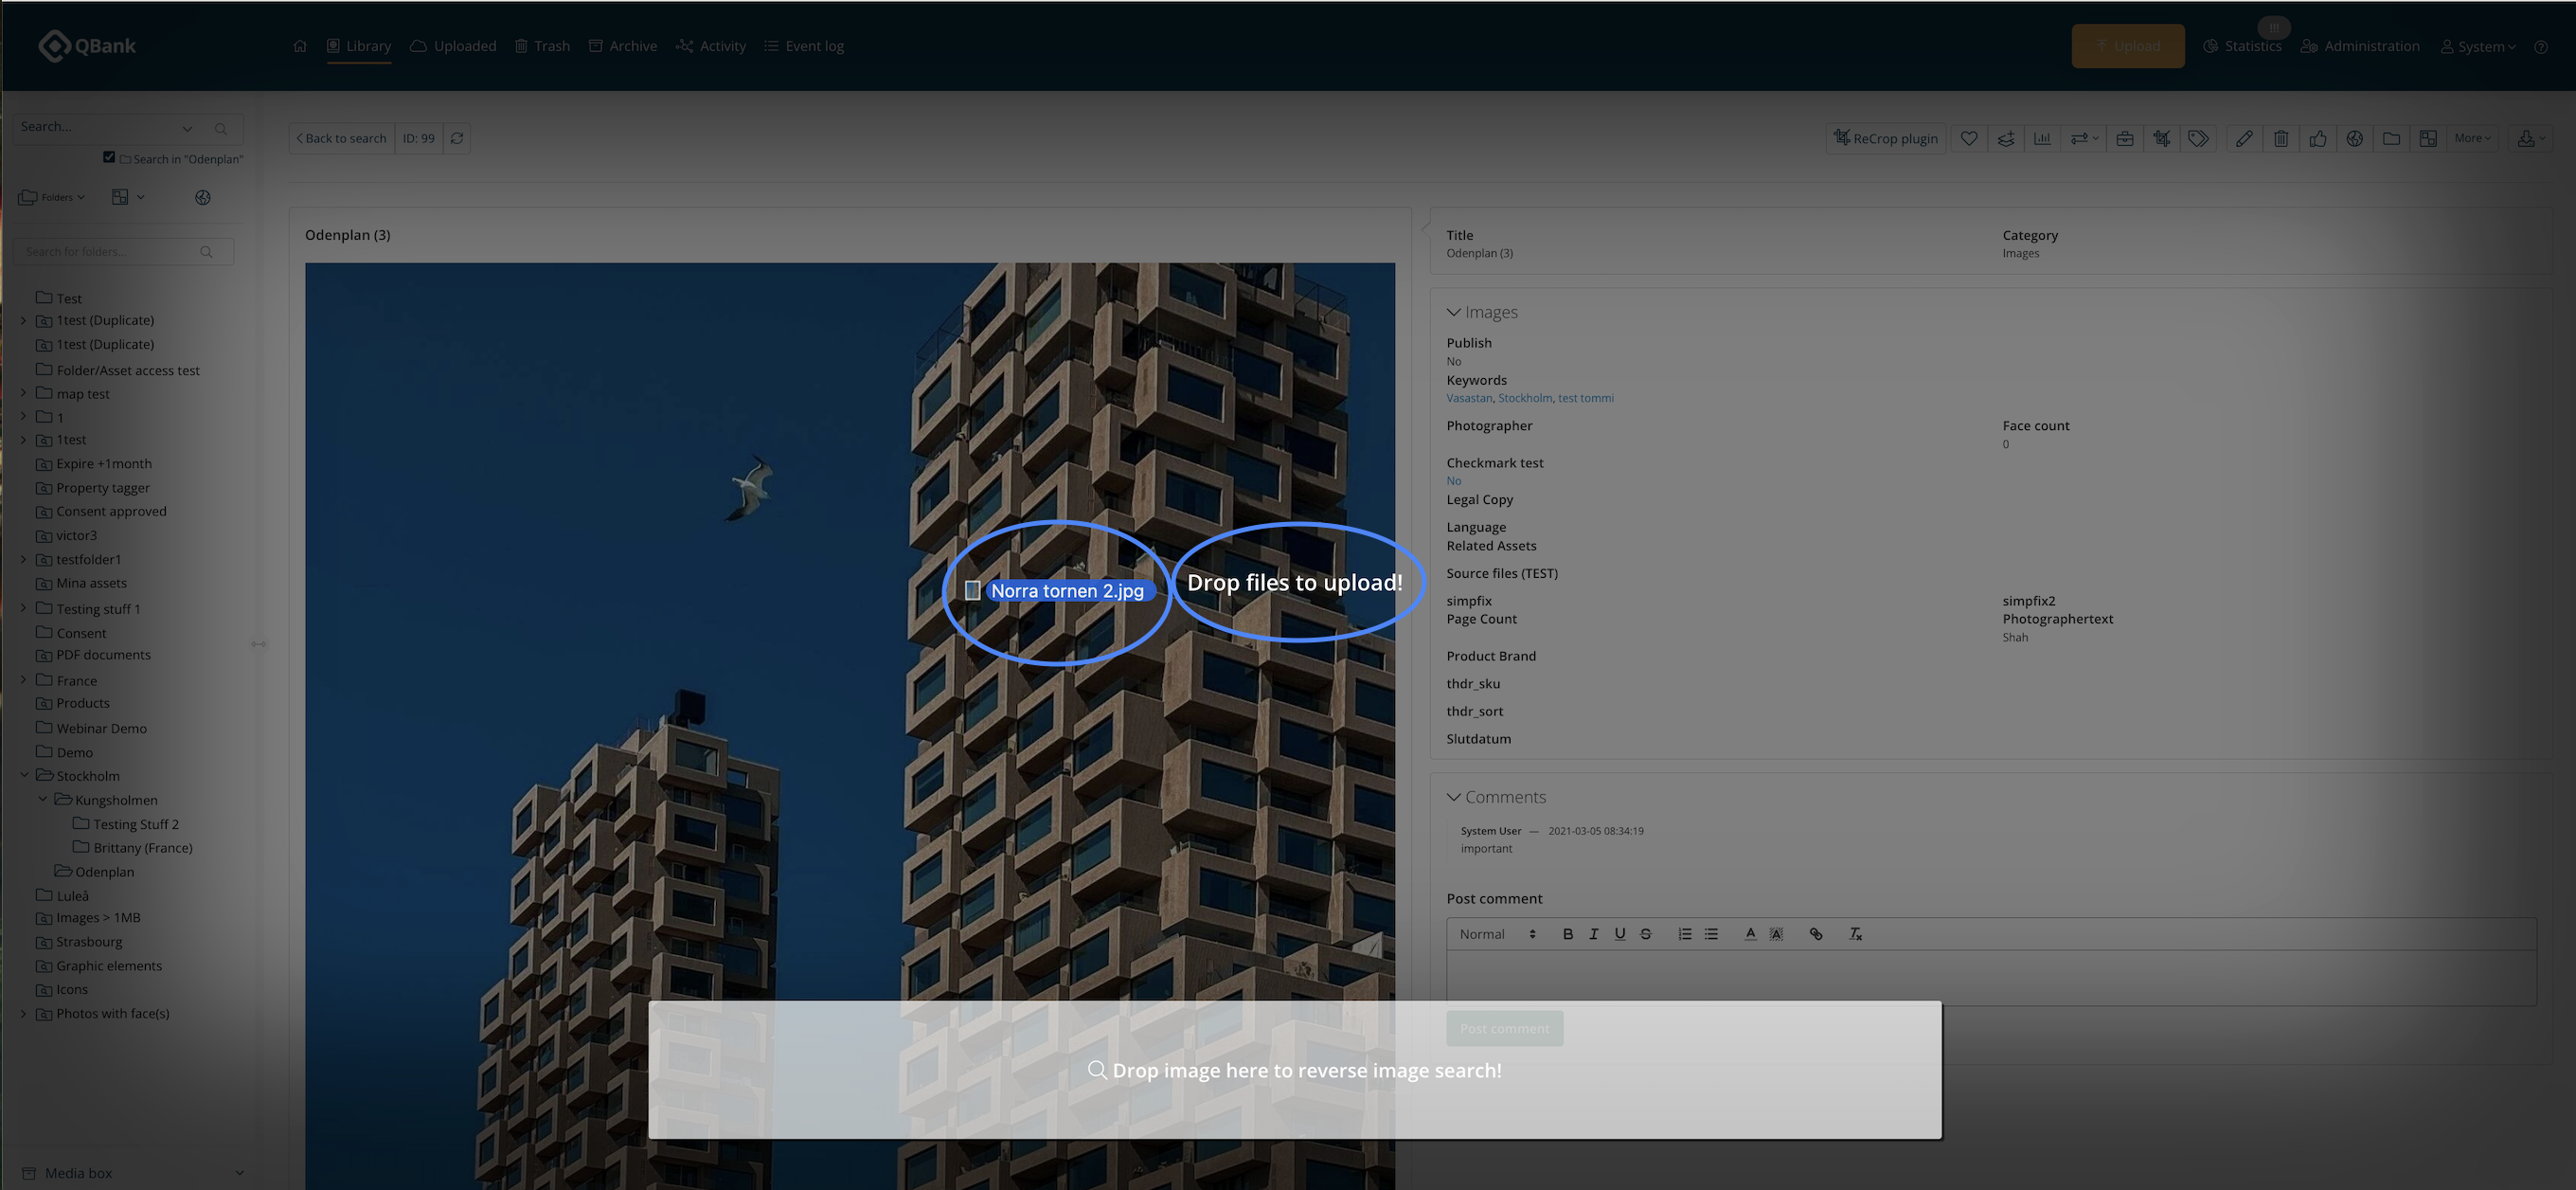2576x1190 pixels.
Task: Open the sidebar layout view dropdown
Action: click(x=128, y=198)
